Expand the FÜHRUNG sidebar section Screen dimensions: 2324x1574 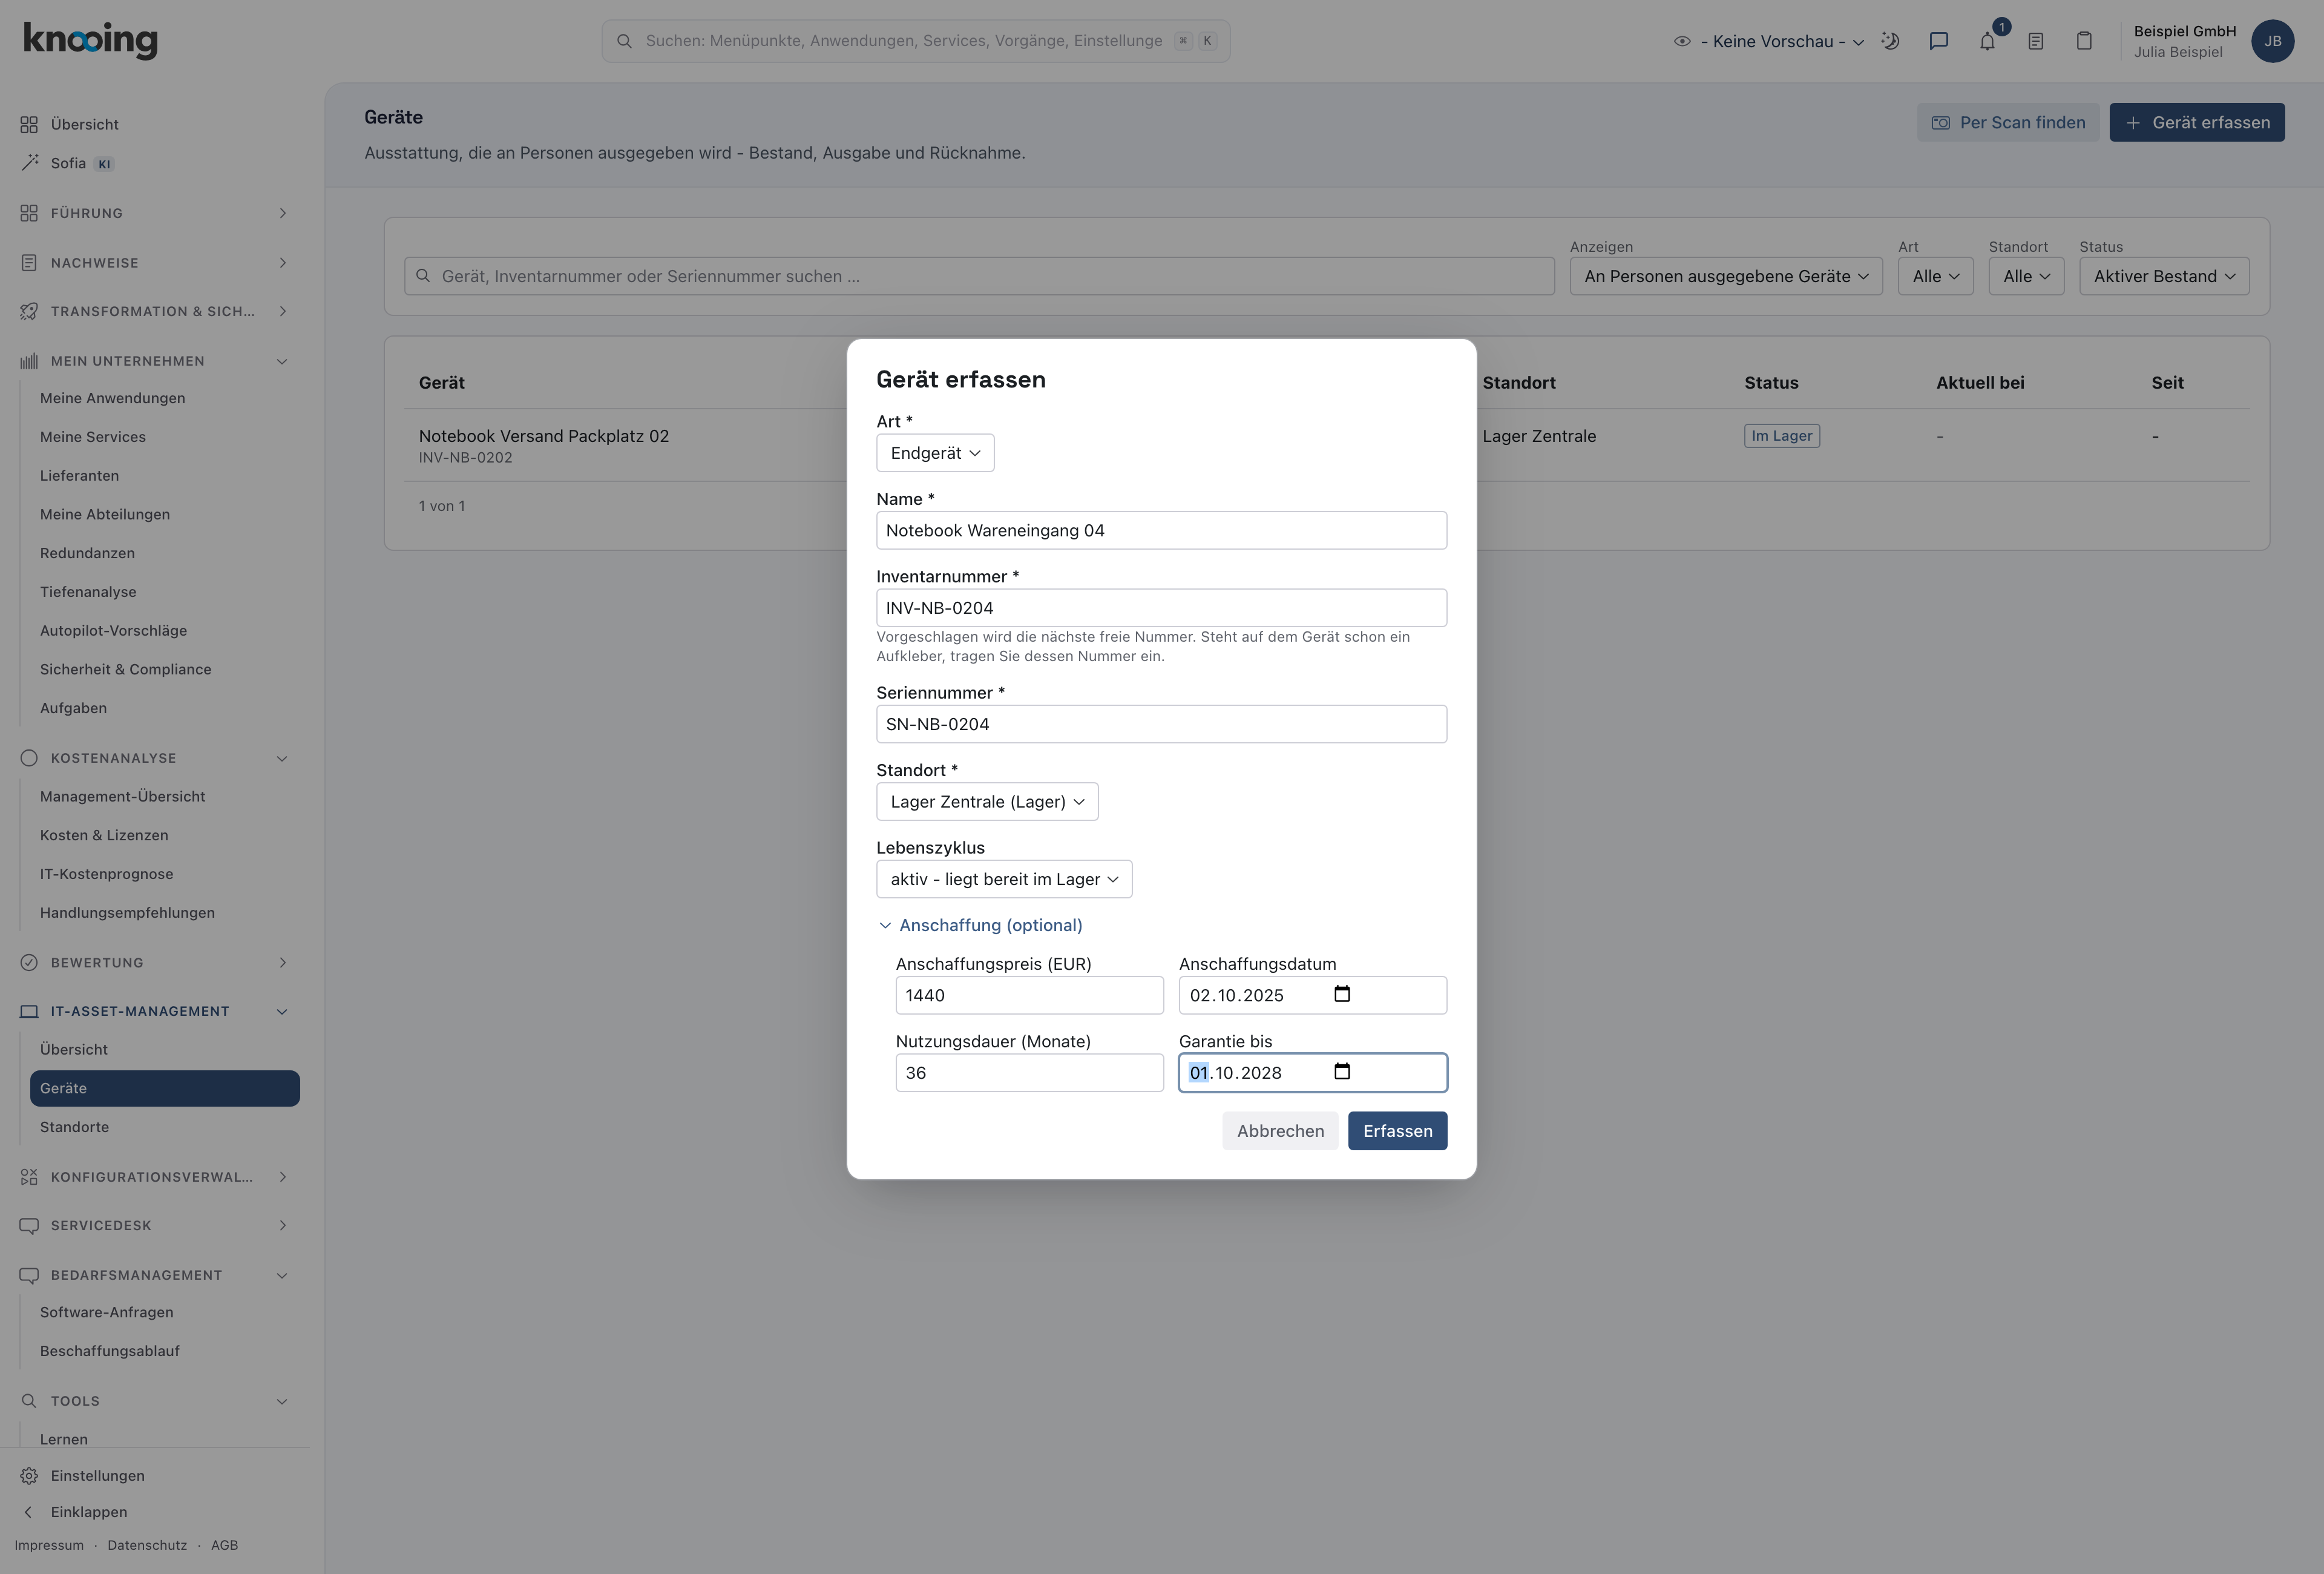tap(154, 213)
